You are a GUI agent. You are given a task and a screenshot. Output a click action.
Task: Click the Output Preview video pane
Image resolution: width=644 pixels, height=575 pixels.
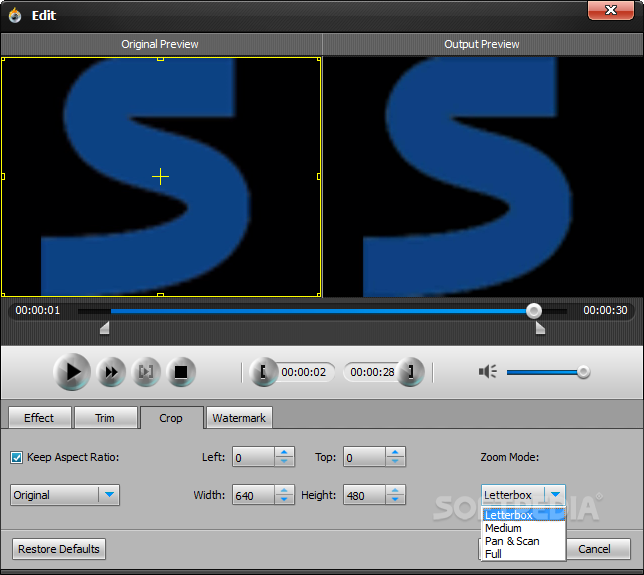(483, 177)
